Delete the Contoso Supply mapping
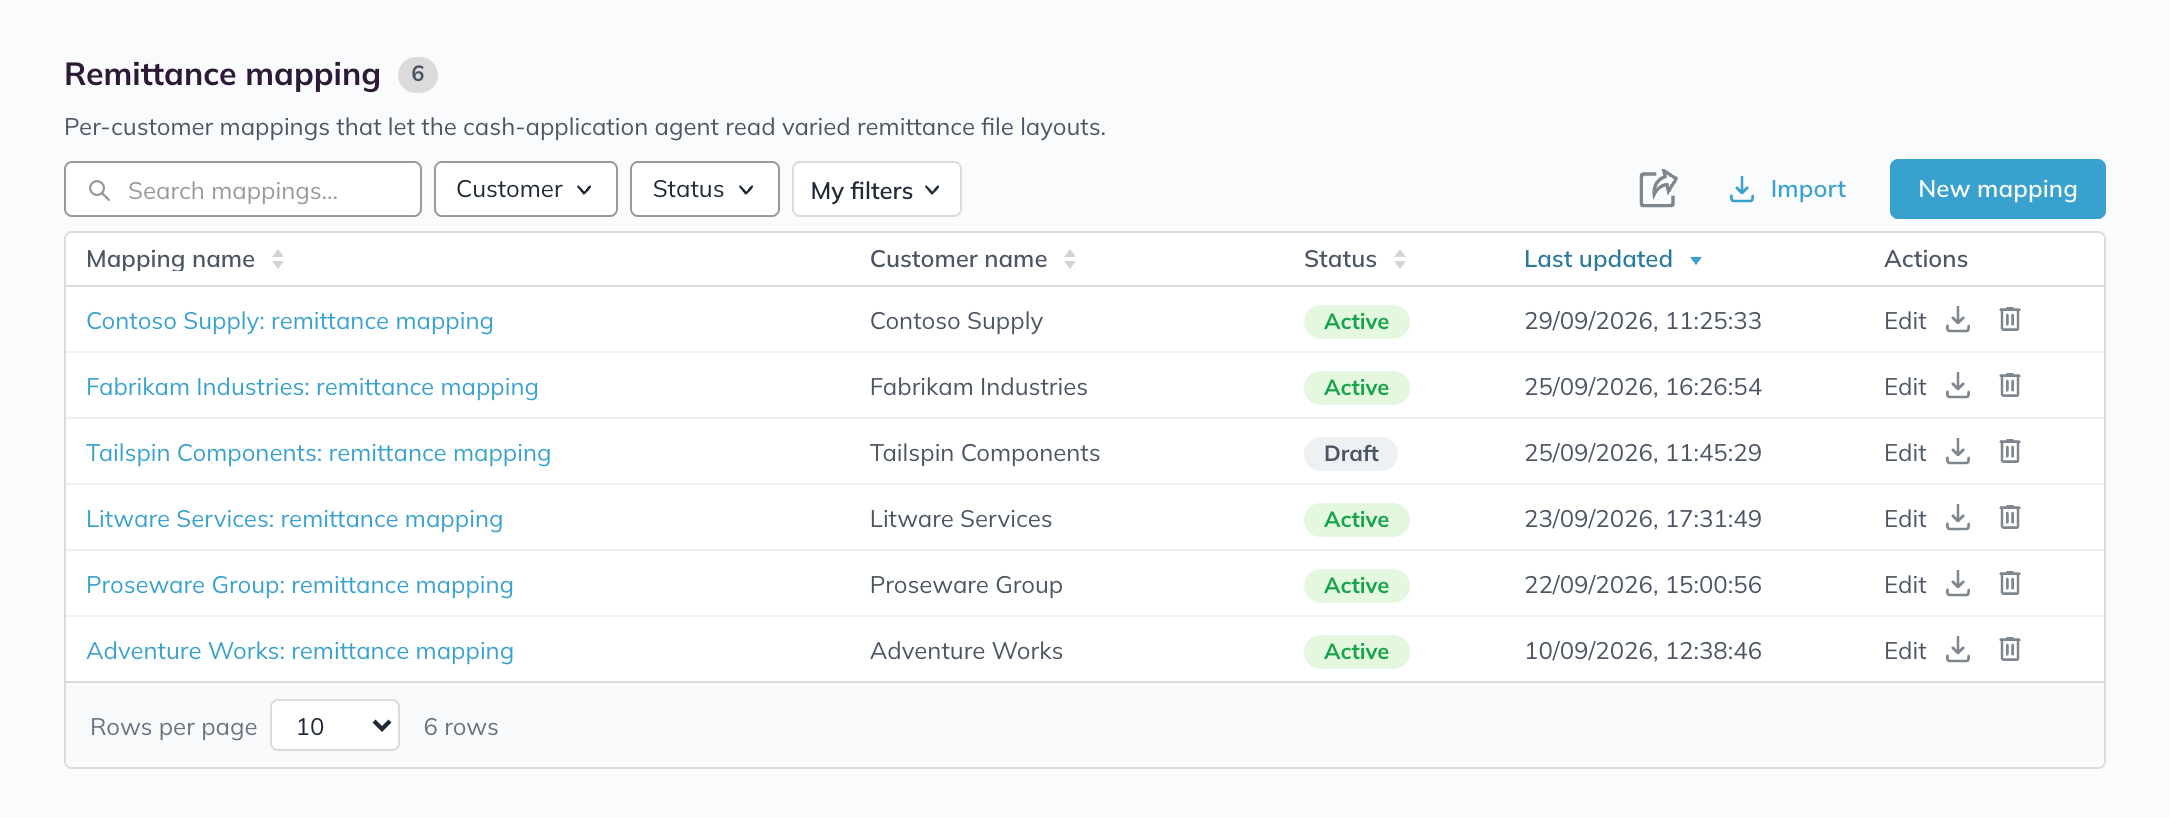 click(2010, 320)
